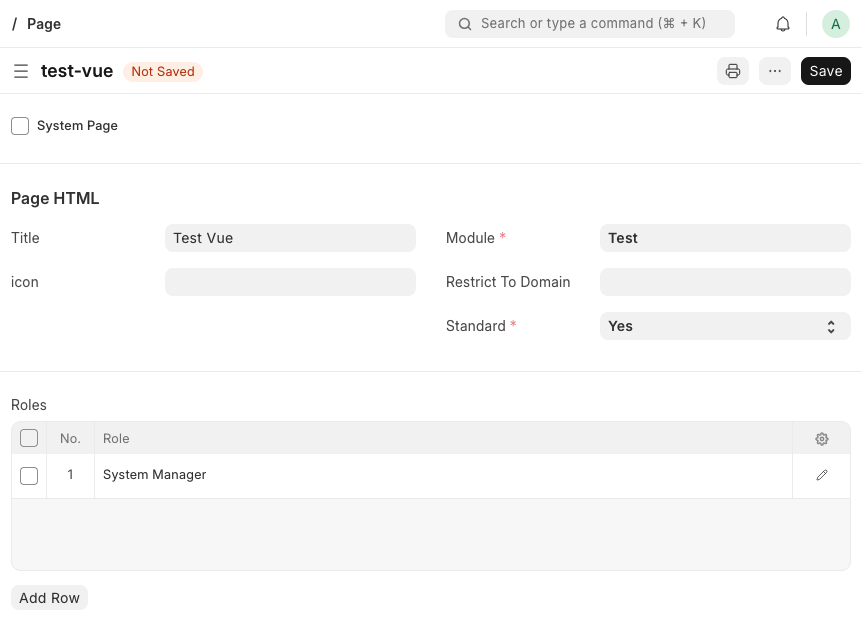
Task: Click the print icon button
Action: 732,71
